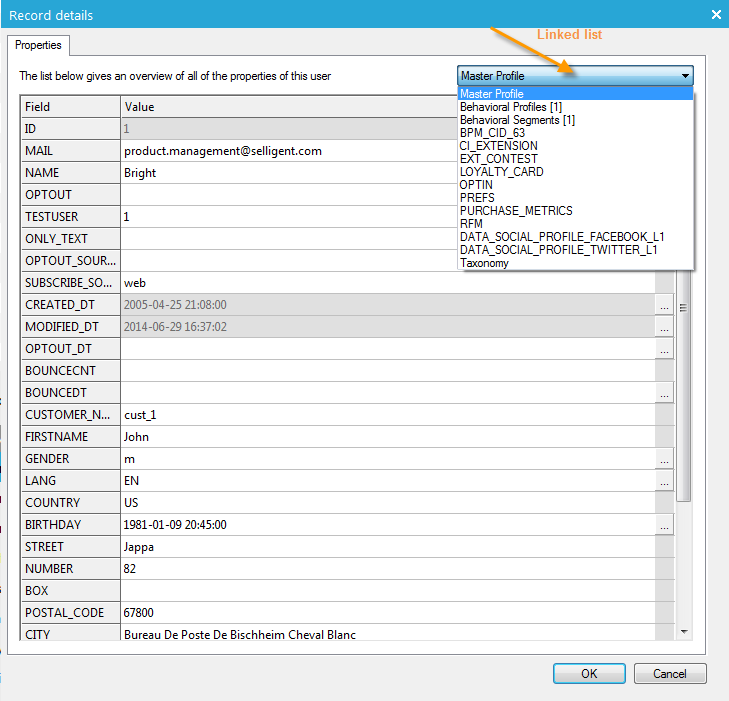Screen dimensions: 729x701
Task: Open BIRTHDAY date picker ellipsis button
Action: click(665, 525)
